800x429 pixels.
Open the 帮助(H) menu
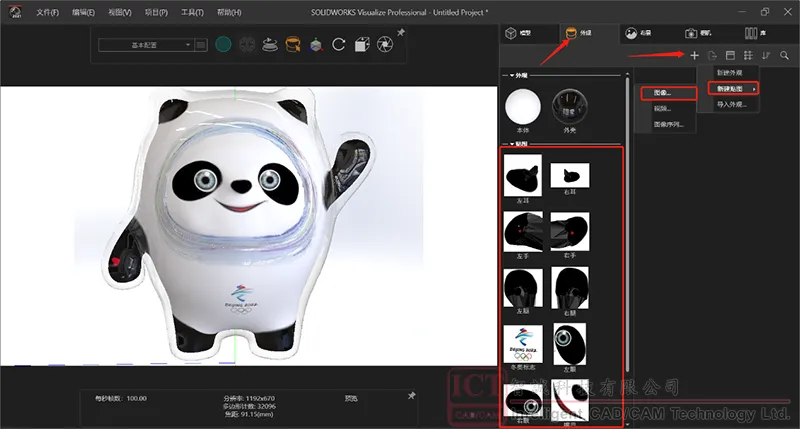coord(229,12)
